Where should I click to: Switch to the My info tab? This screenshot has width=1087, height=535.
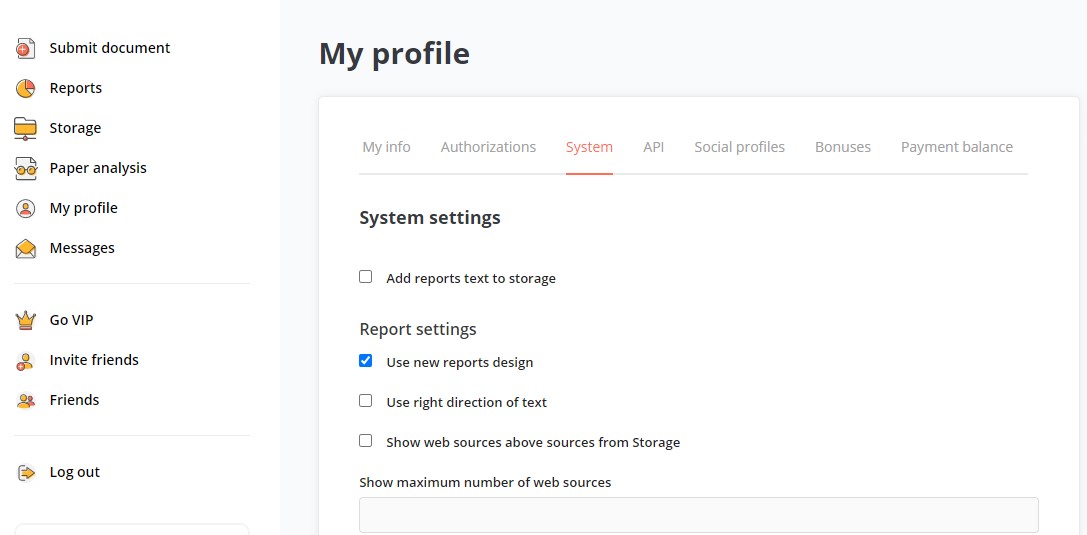pos(386,147)
